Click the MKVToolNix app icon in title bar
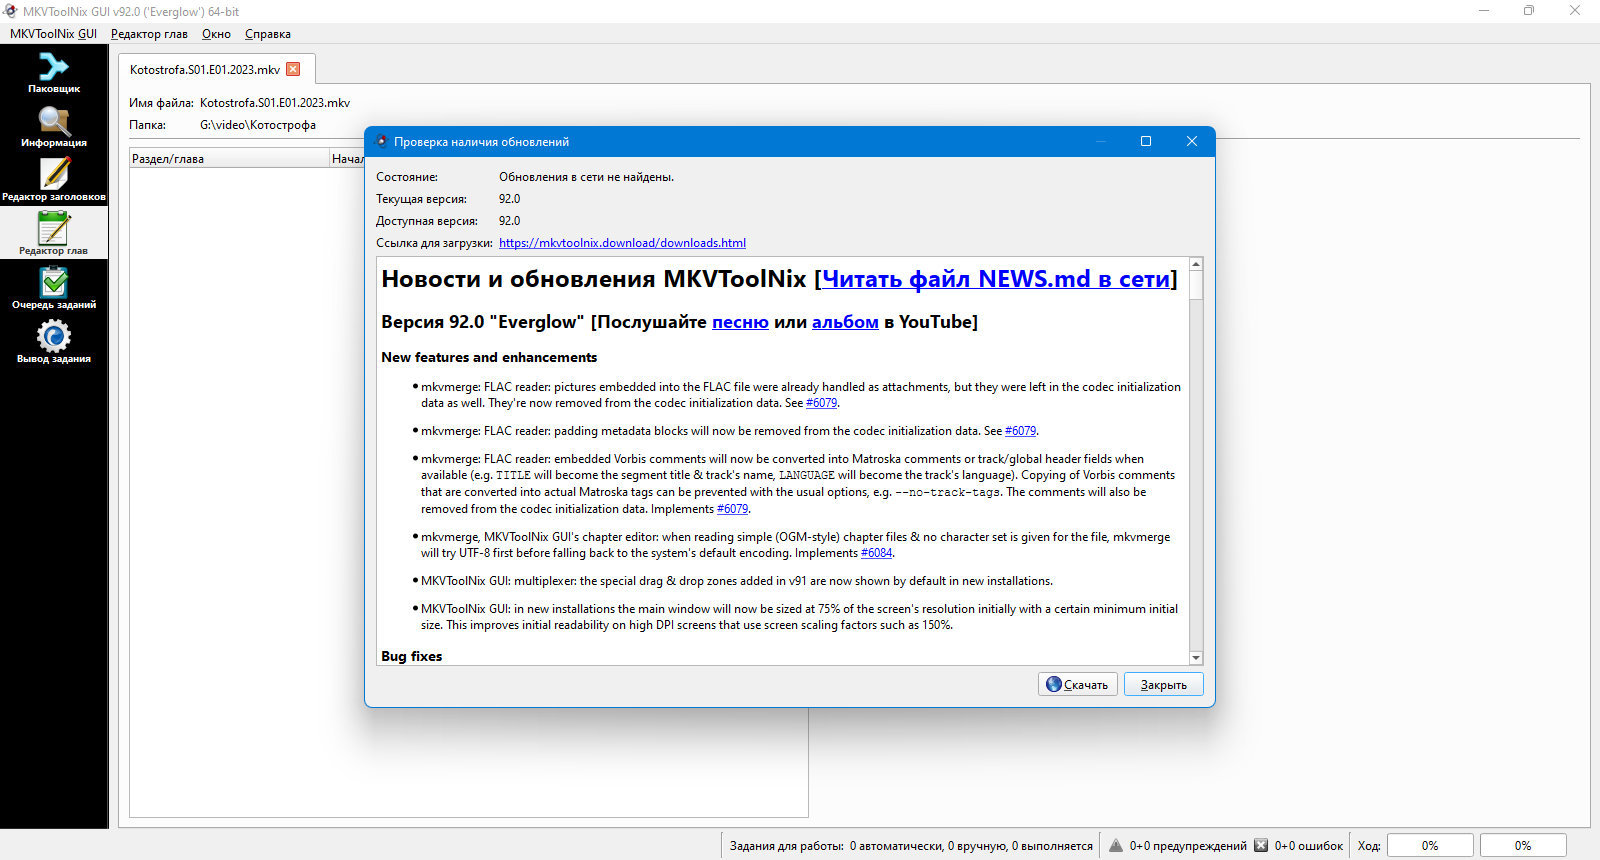Viewport: 1600px width, 860px height. 11,11
